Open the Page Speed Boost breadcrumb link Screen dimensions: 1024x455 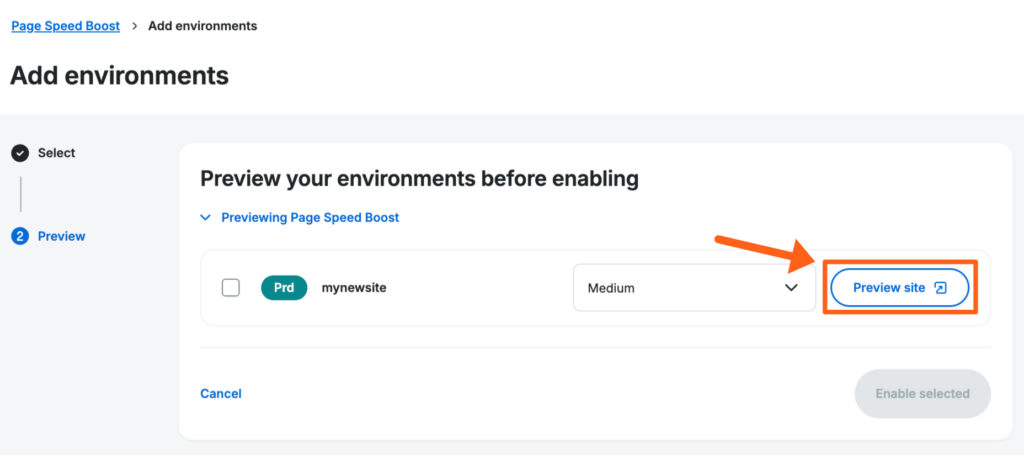(x=65, y=26)
